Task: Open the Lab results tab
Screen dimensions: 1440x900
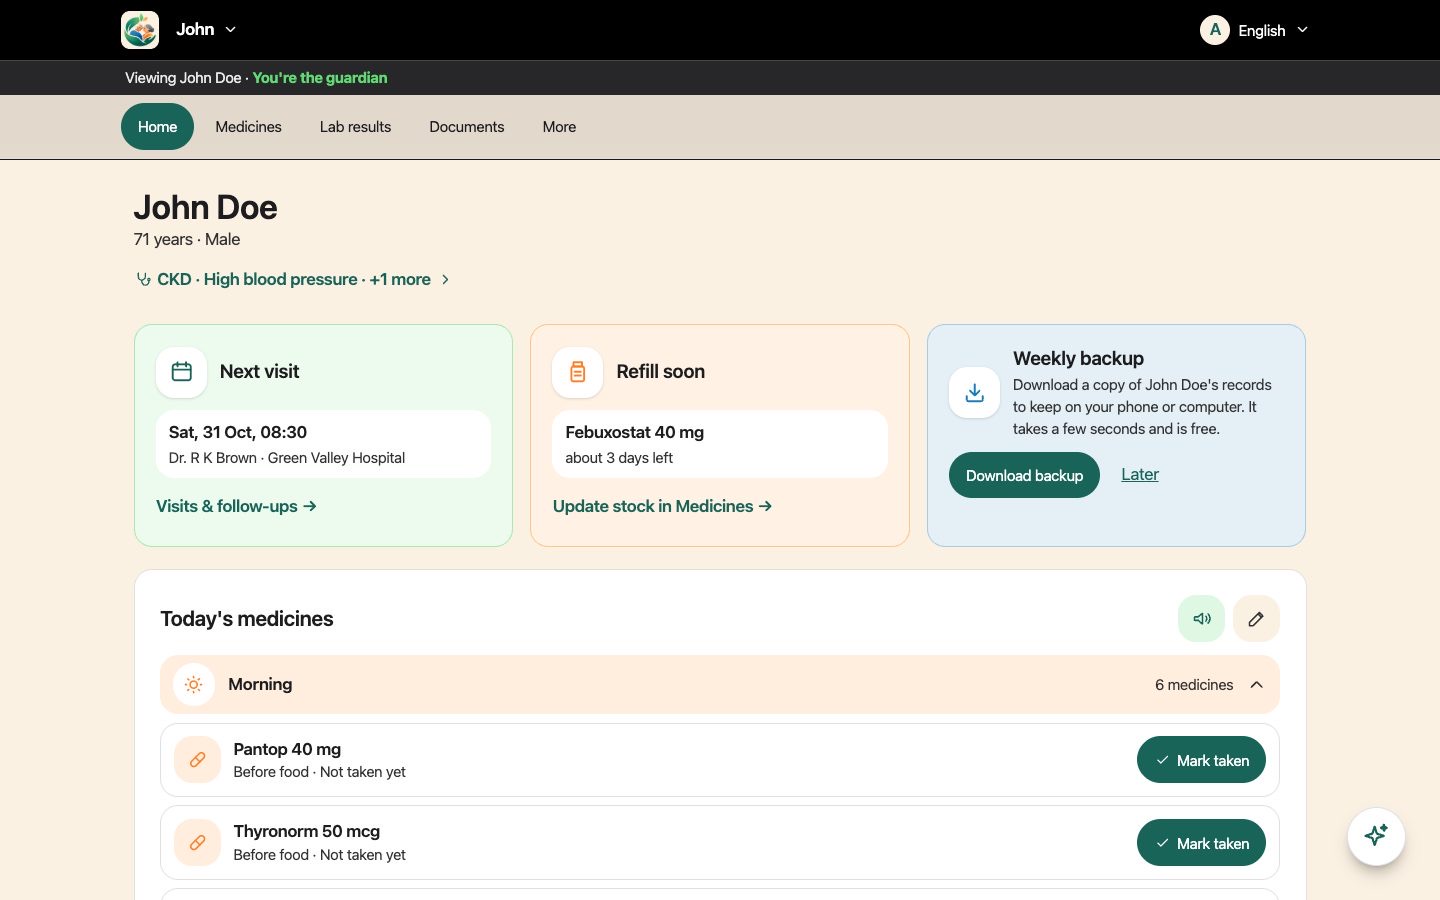Action: (x=355, y=127)
